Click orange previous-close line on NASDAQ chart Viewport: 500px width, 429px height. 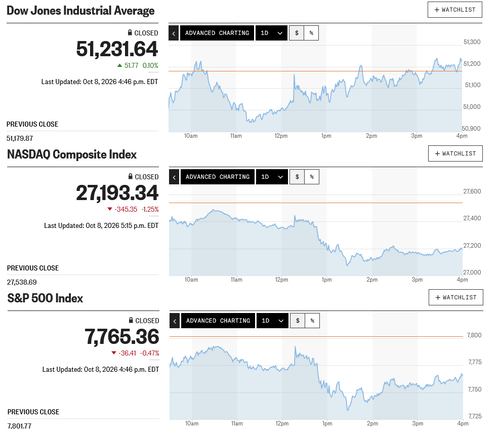(316, 203)
